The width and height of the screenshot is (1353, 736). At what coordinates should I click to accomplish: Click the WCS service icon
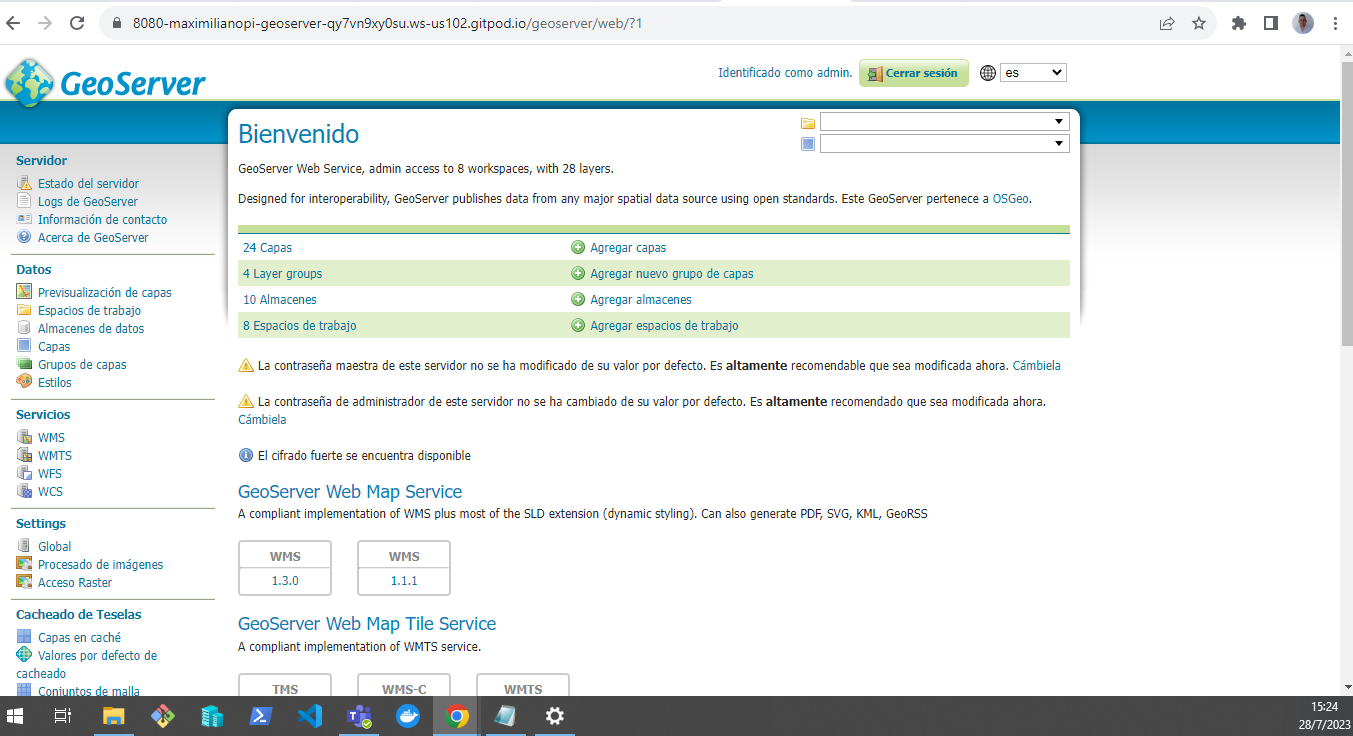(24, 491)
